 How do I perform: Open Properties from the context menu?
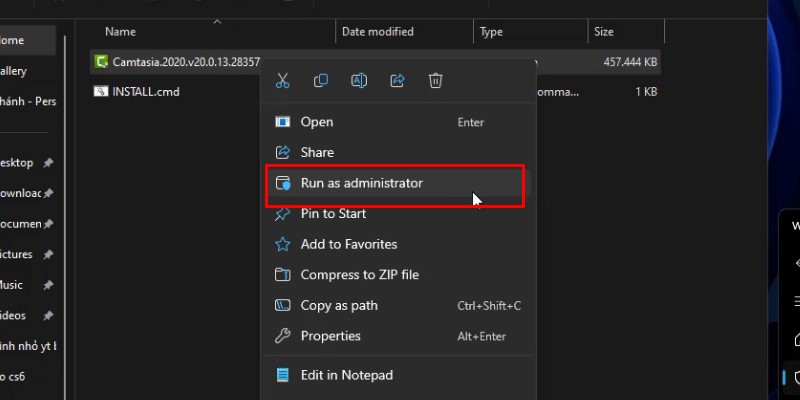330,336
